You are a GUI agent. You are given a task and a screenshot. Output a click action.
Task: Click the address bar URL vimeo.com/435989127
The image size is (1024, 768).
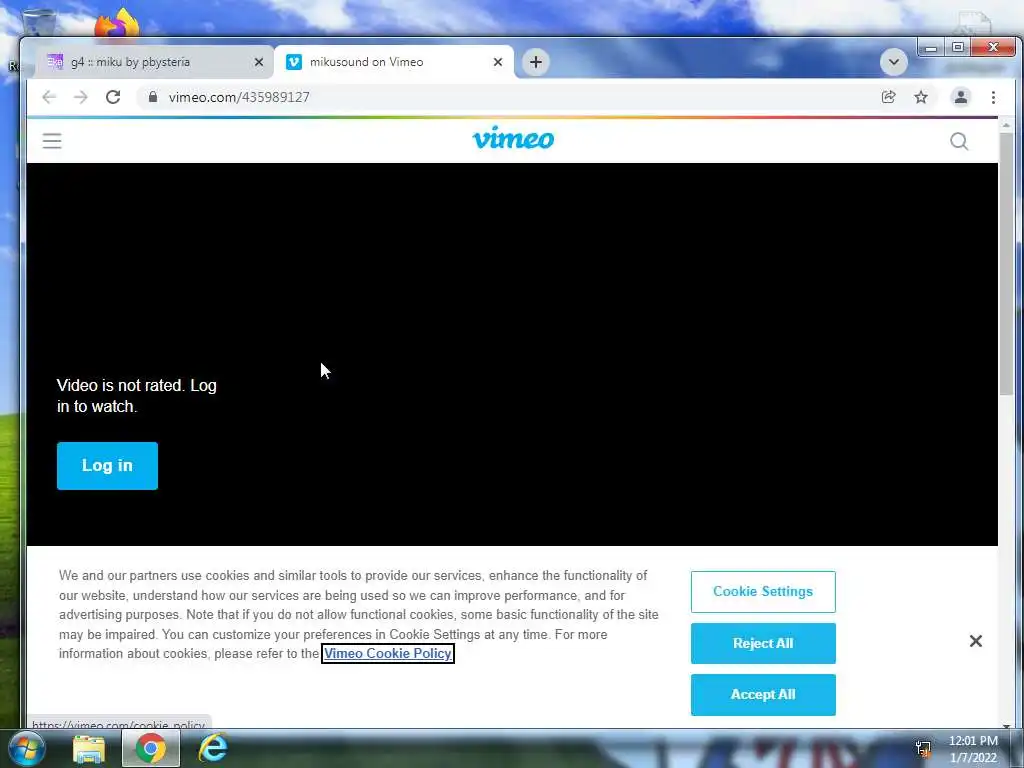pyautogui.click(x=239, y=97)
